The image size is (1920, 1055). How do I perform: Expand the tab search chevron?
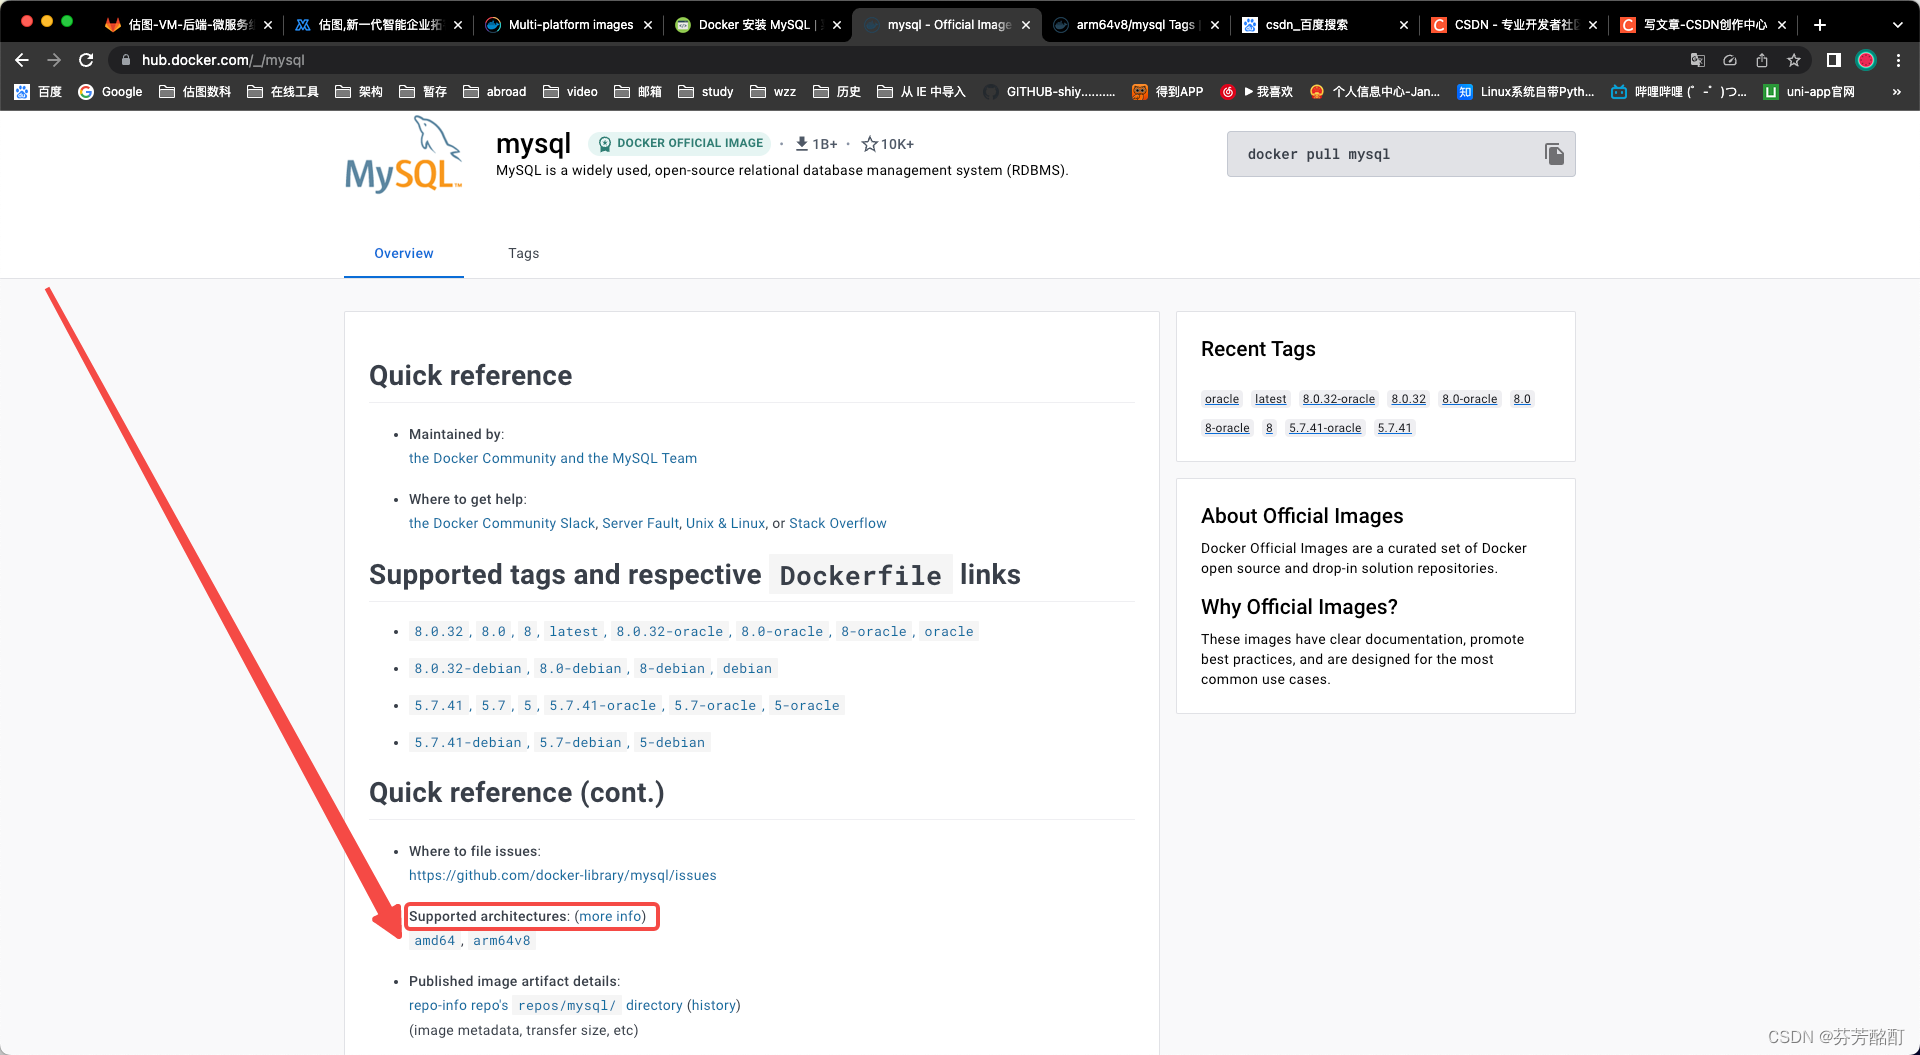click(1897, 25)
